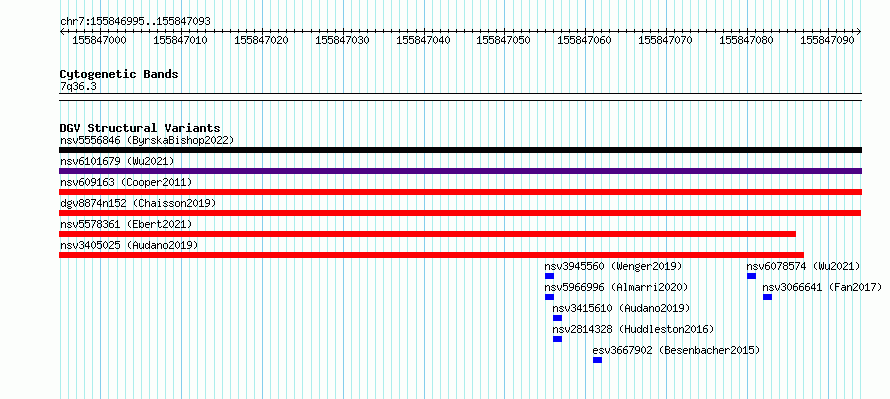This screenshot has height=399, width=890.
Task: Open the nsv3066641 (Fan2017) label
Action: (822, 287)
